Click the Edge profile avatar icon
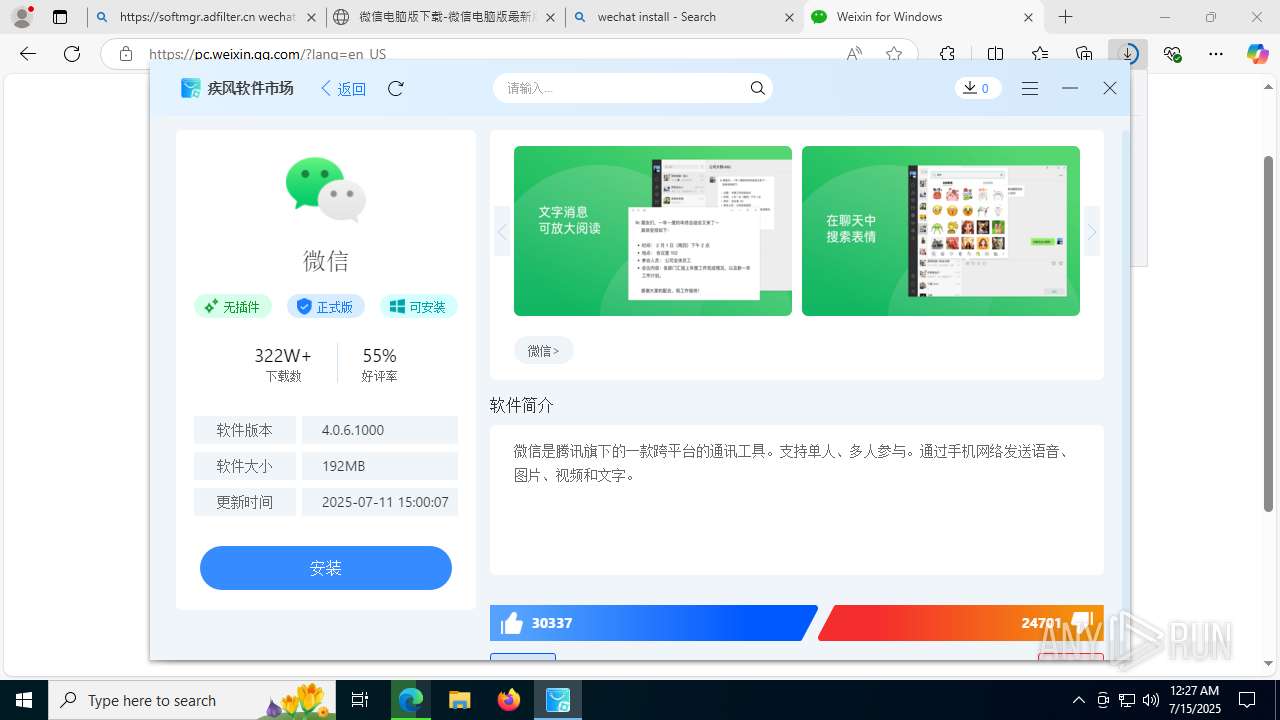This screenshot has height=720, width=1280. point(21,17)
